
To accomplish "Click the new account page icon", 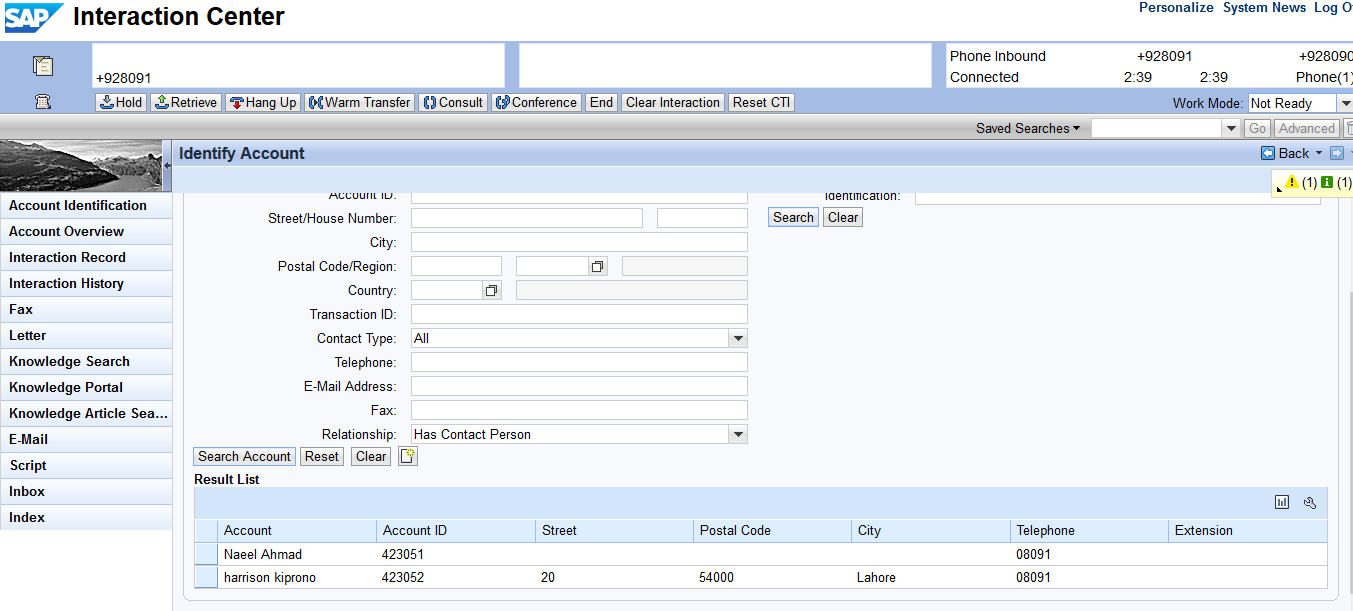I will (407, 456).
